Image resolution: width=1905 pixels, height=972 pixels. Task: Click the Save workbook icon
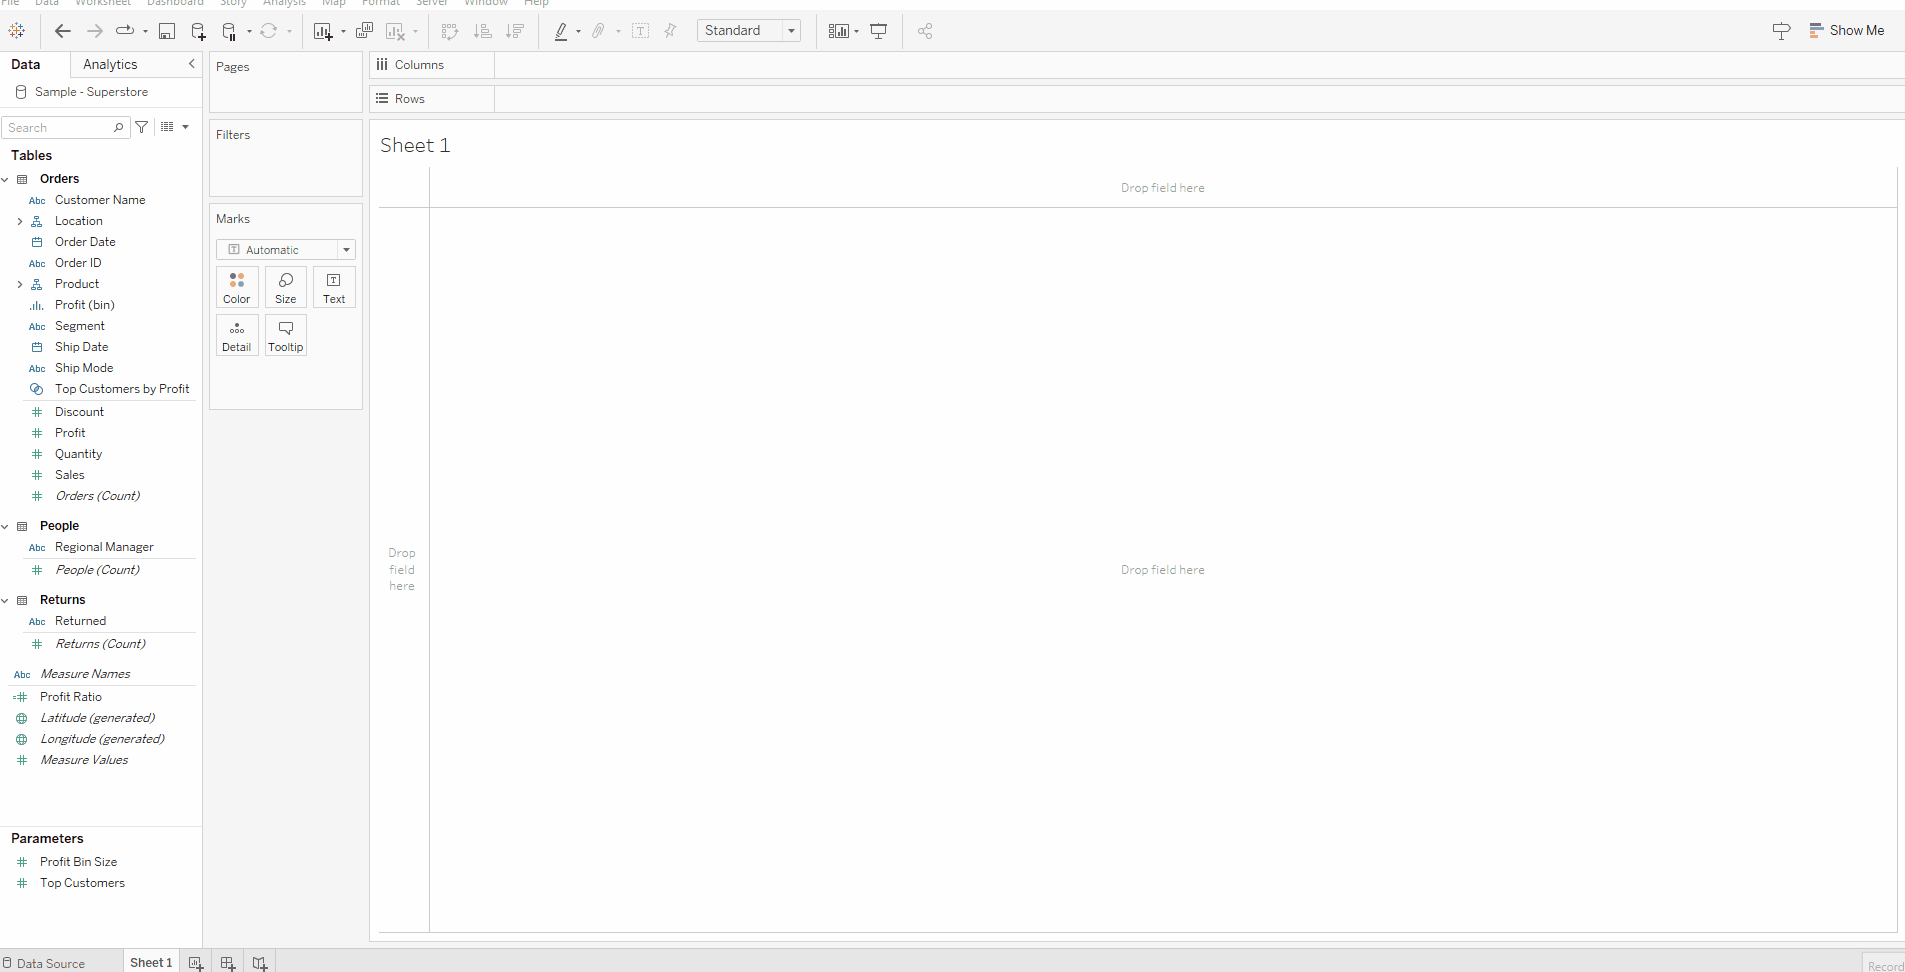pyautogui.click(x=167, y=31)
